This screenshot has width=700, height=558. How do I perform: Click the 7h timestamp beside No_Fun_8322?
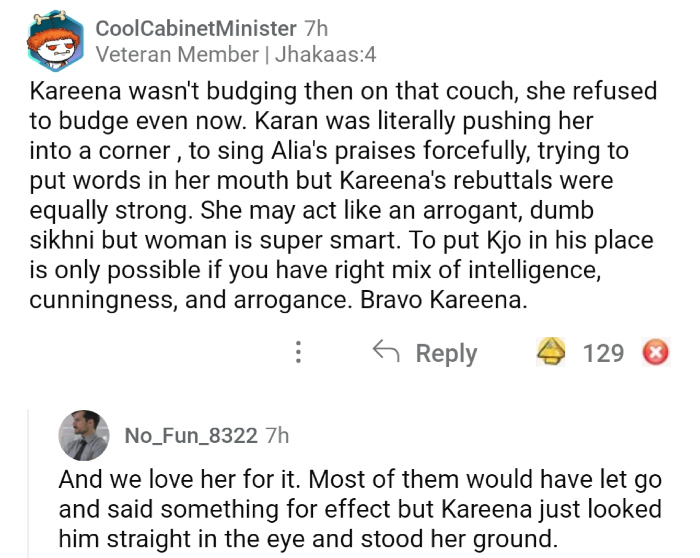[x=280, y=435]
